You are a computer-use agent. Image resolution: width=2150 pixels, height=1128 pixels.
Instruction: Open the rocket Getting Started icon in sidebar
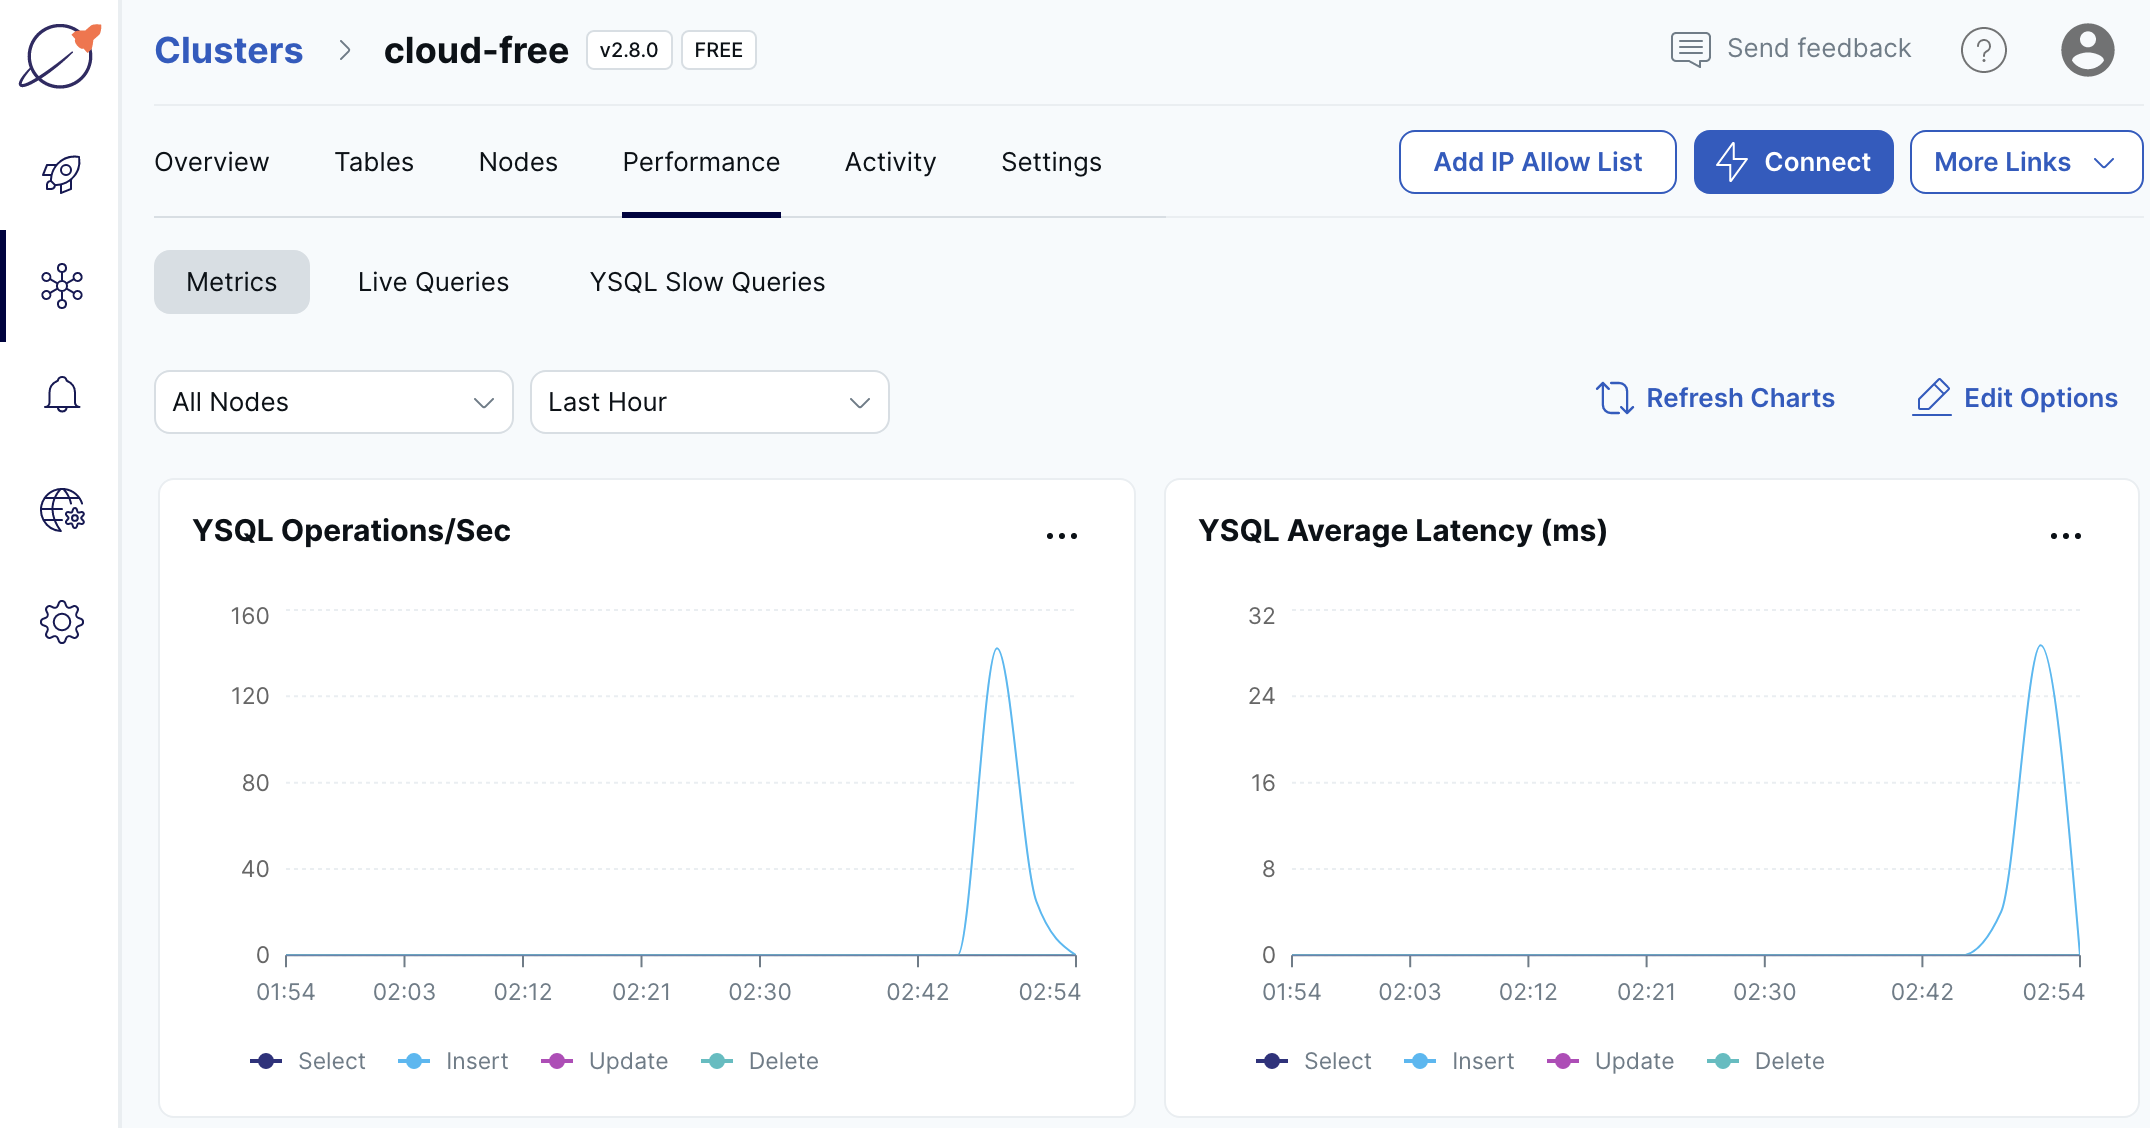point(61,173)
